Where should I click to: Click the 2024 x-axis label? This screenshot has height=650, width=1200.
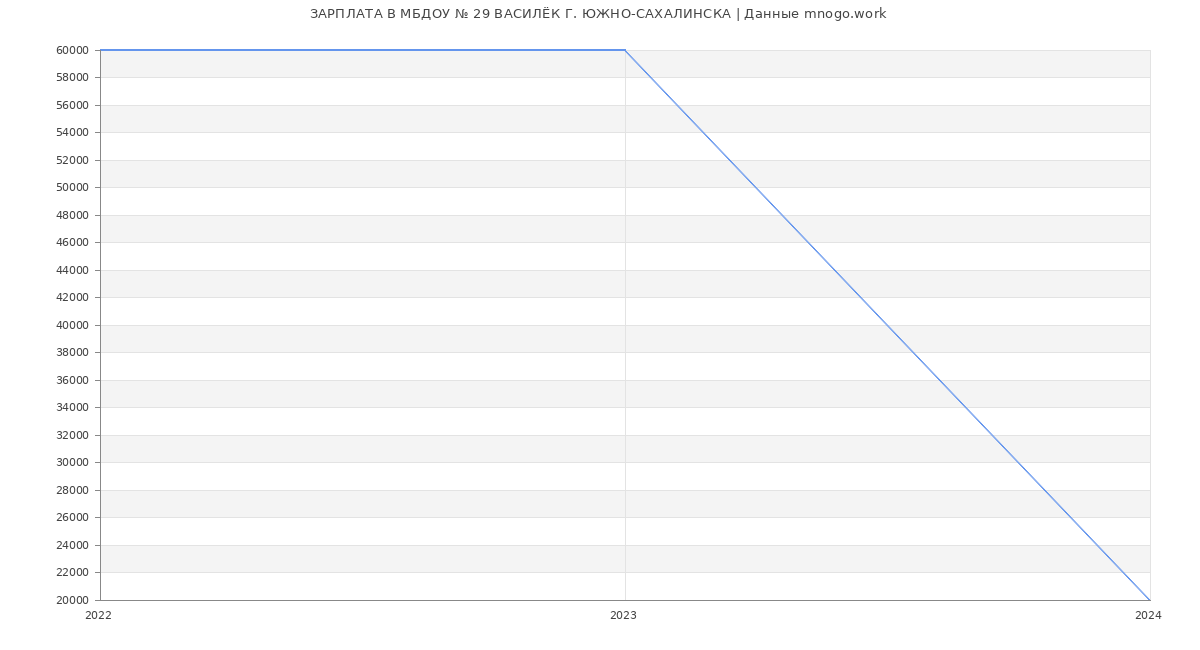click(1148, 616)
